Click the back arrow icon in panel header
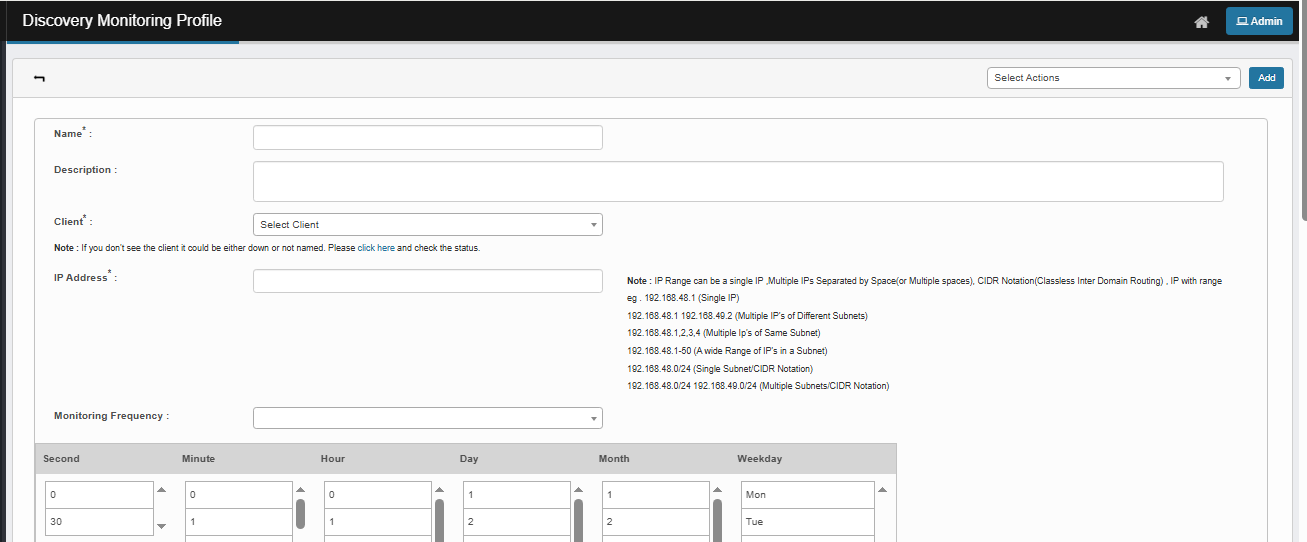Screen dimensions: 1307x542 (39, 78)
